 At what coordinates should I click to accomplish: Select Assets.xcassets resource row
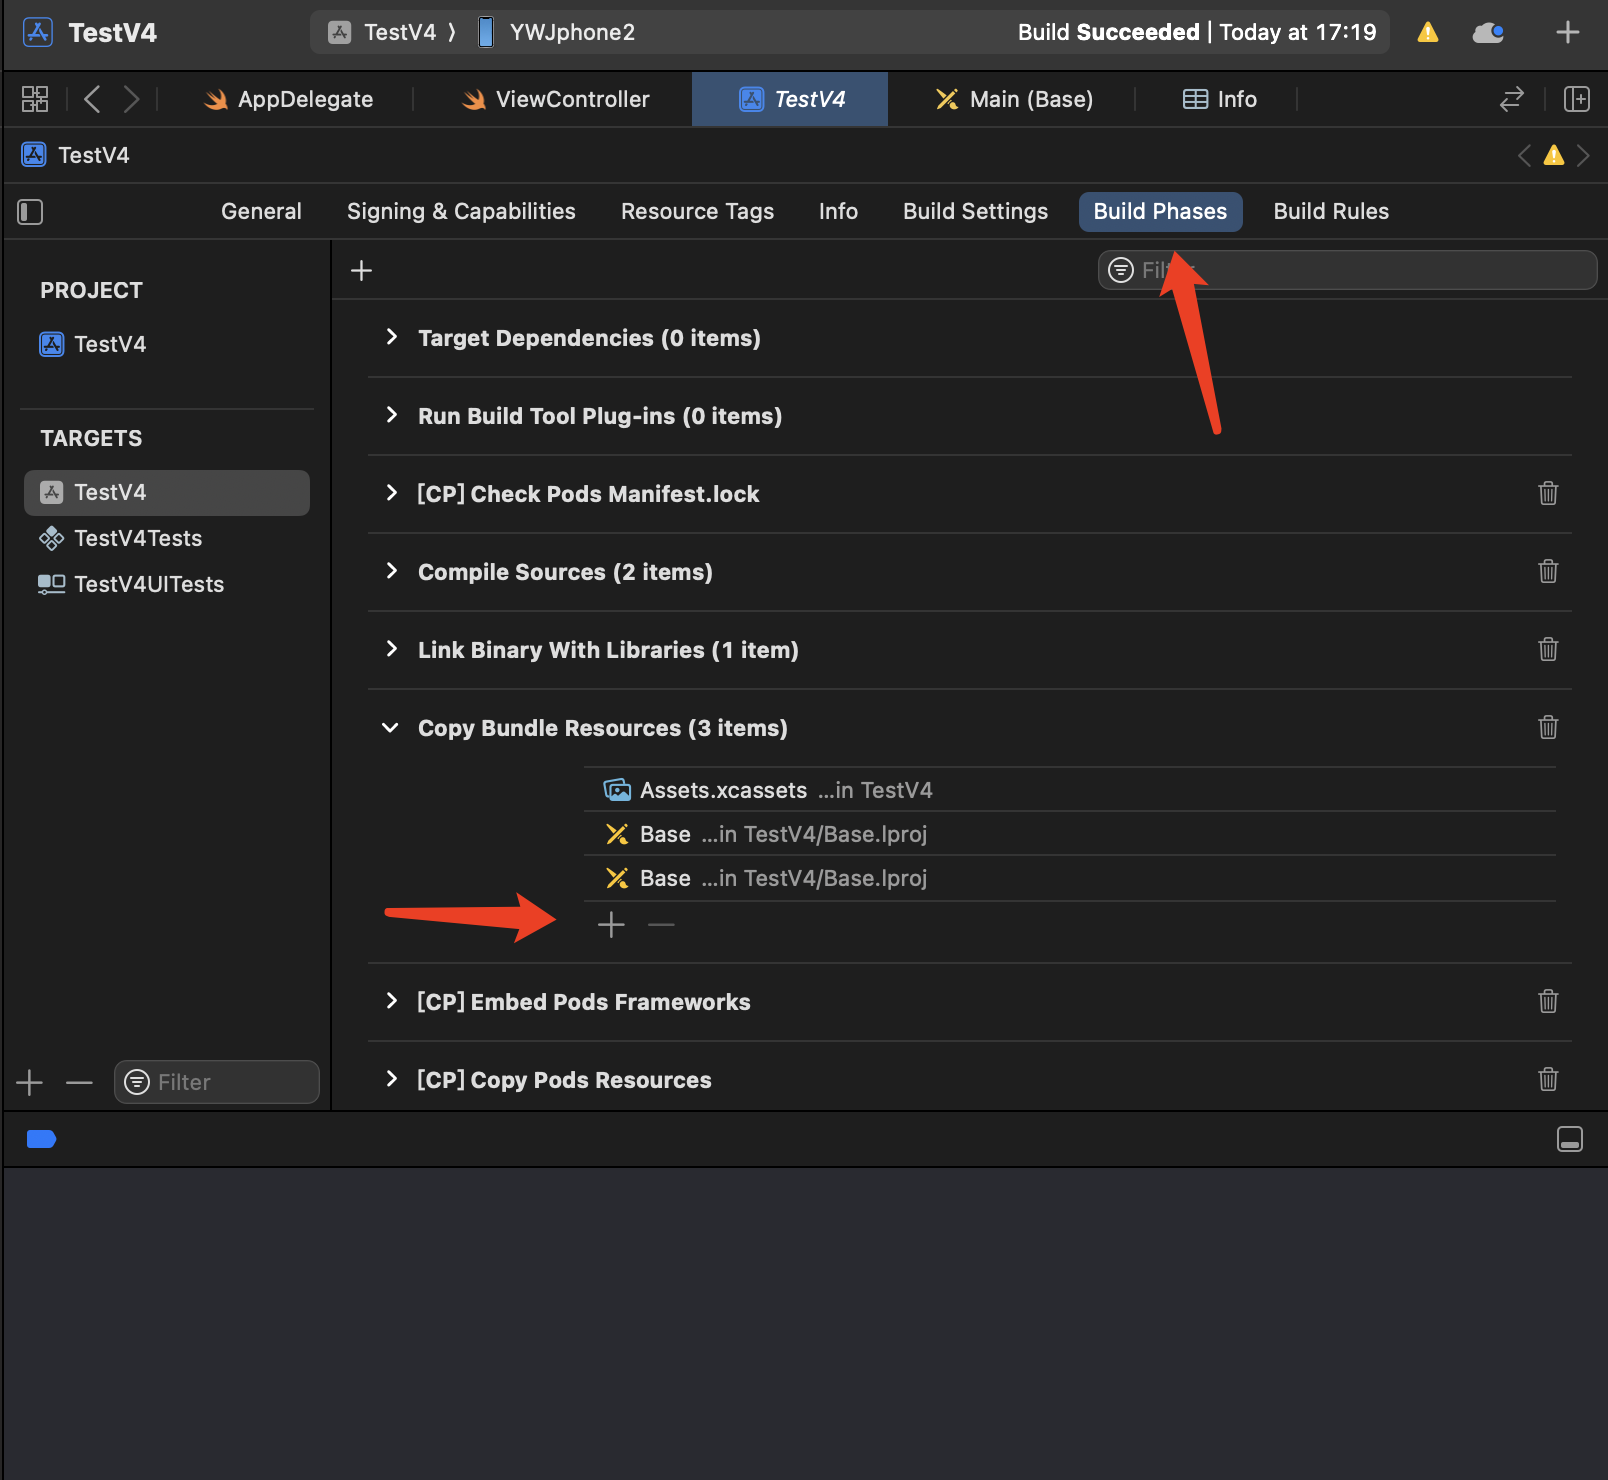pyautogui.click(x=1069, y=790)
